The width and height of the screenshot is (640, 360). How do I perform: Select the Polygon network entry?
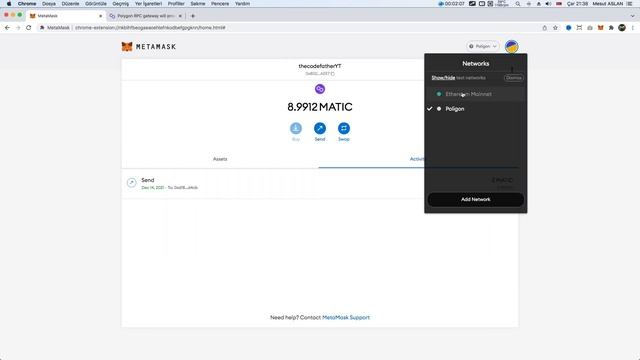tap(476, 109)
